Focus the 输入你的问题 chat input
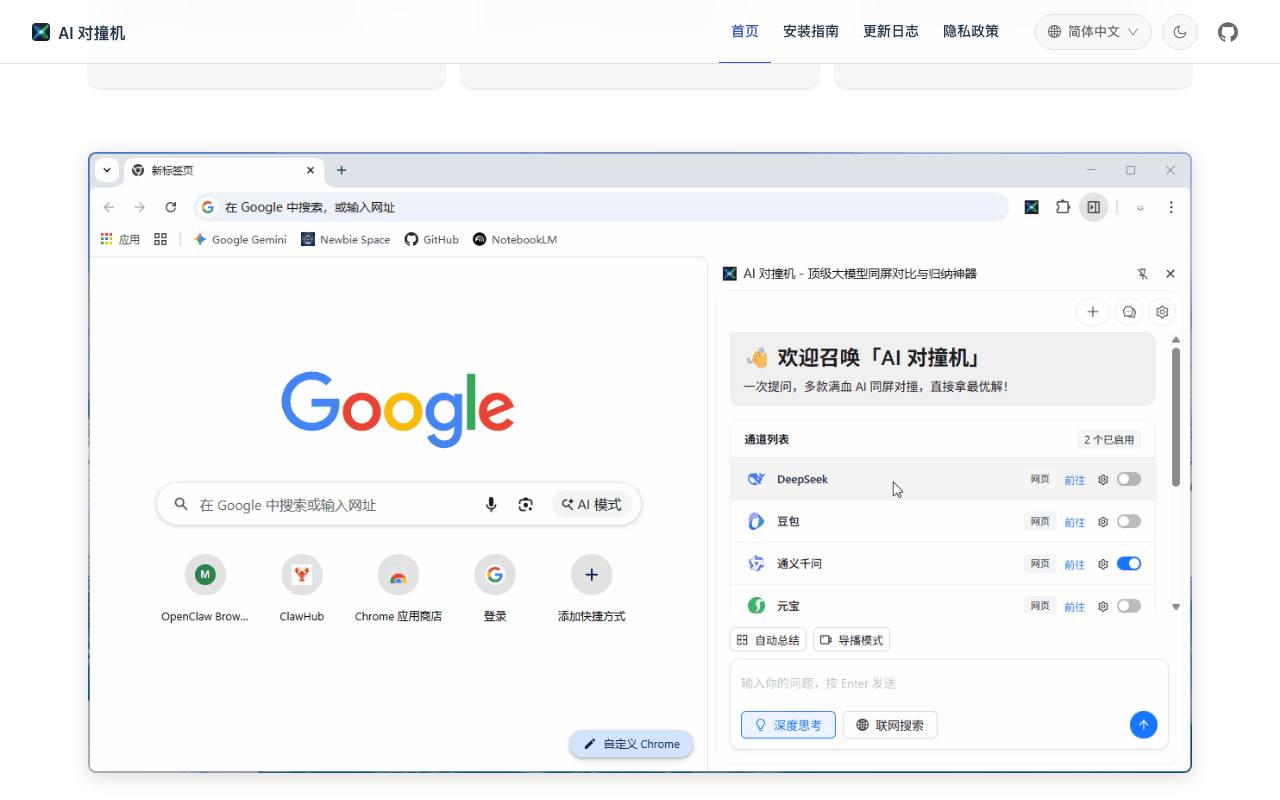The width and height of the screenshot is (1280, 800). coord(949,683)
